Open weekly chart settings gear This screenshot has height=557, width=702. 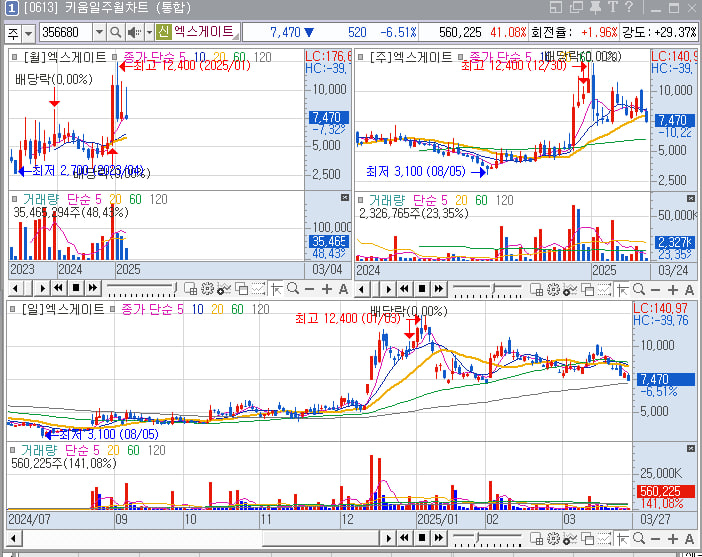point(553,290)
